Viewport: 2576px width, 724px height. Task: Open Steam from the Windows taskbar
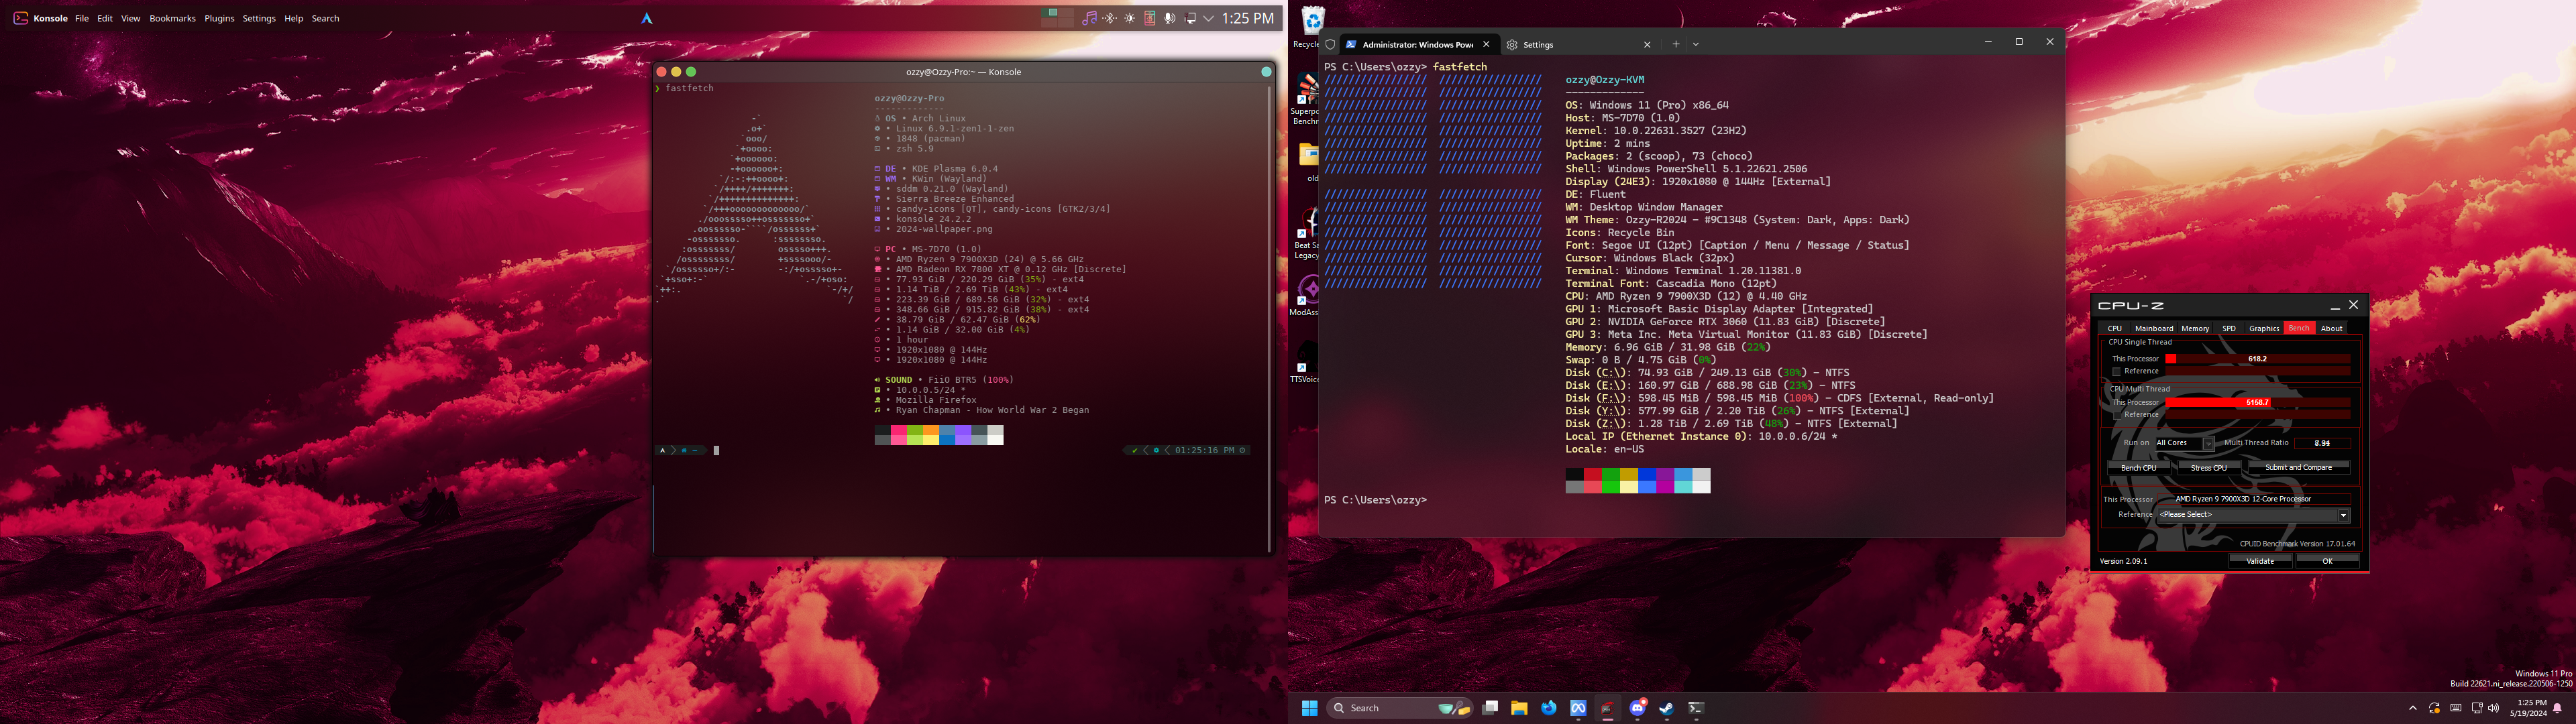(x=1666, y=708)
